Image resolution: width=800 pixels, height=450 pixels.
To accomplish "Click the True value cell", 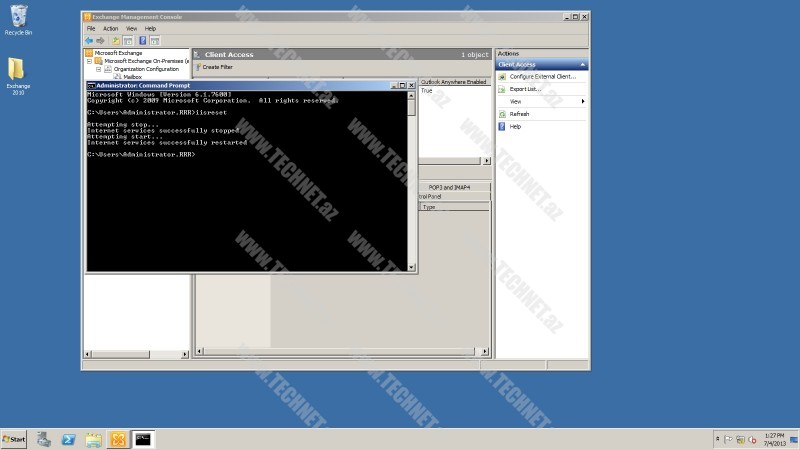I will pos(427,91).
